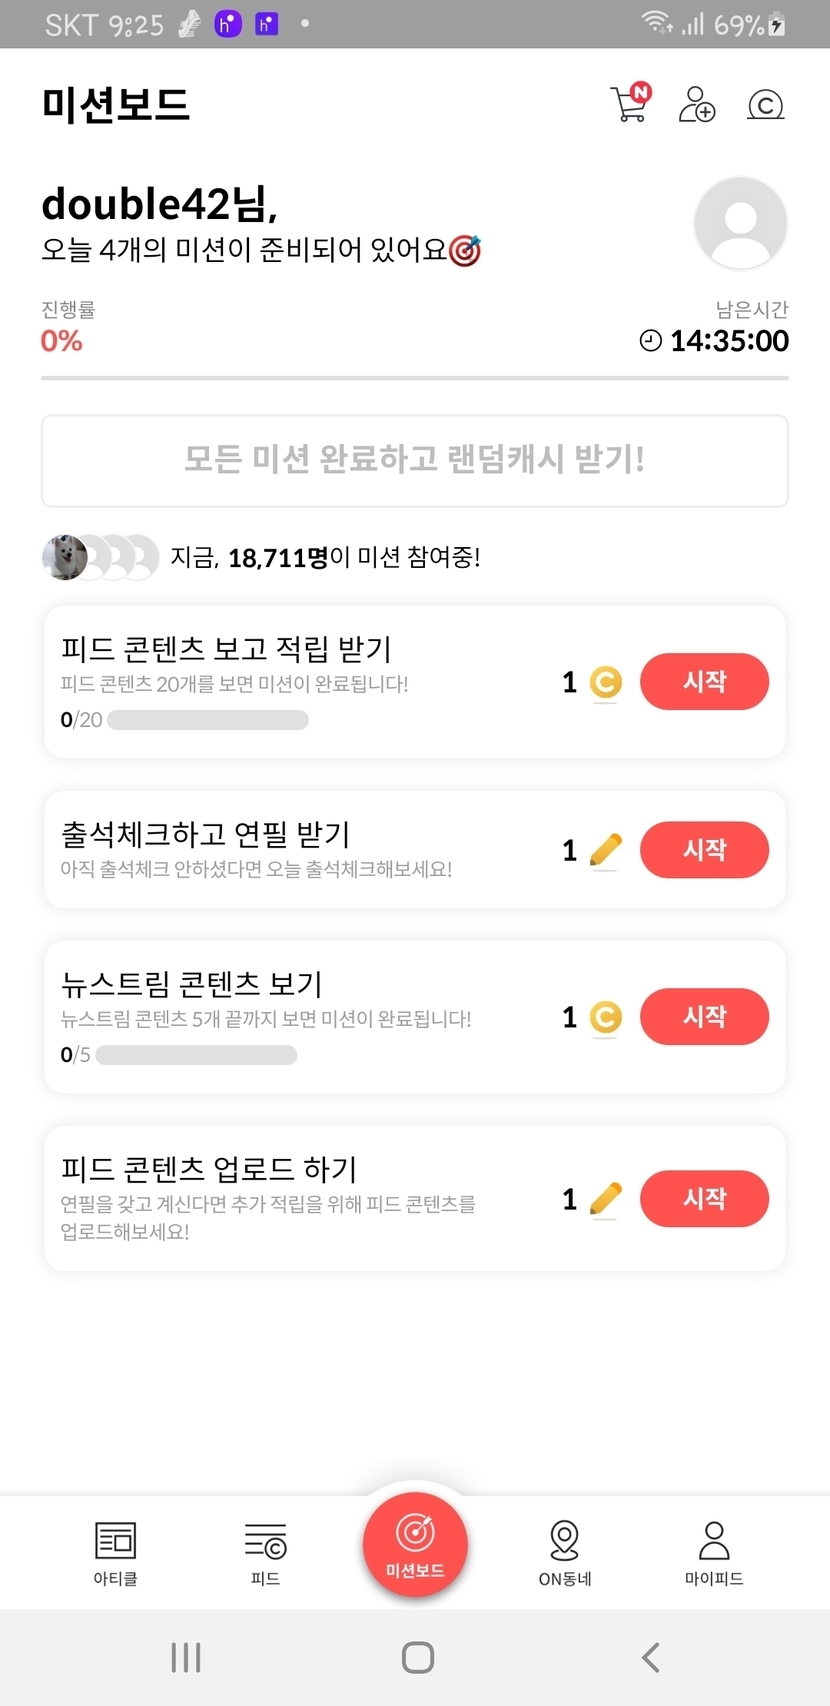Select the 미션보드 center tab
Viewport: 830px width, 1706px height.
415,1542
